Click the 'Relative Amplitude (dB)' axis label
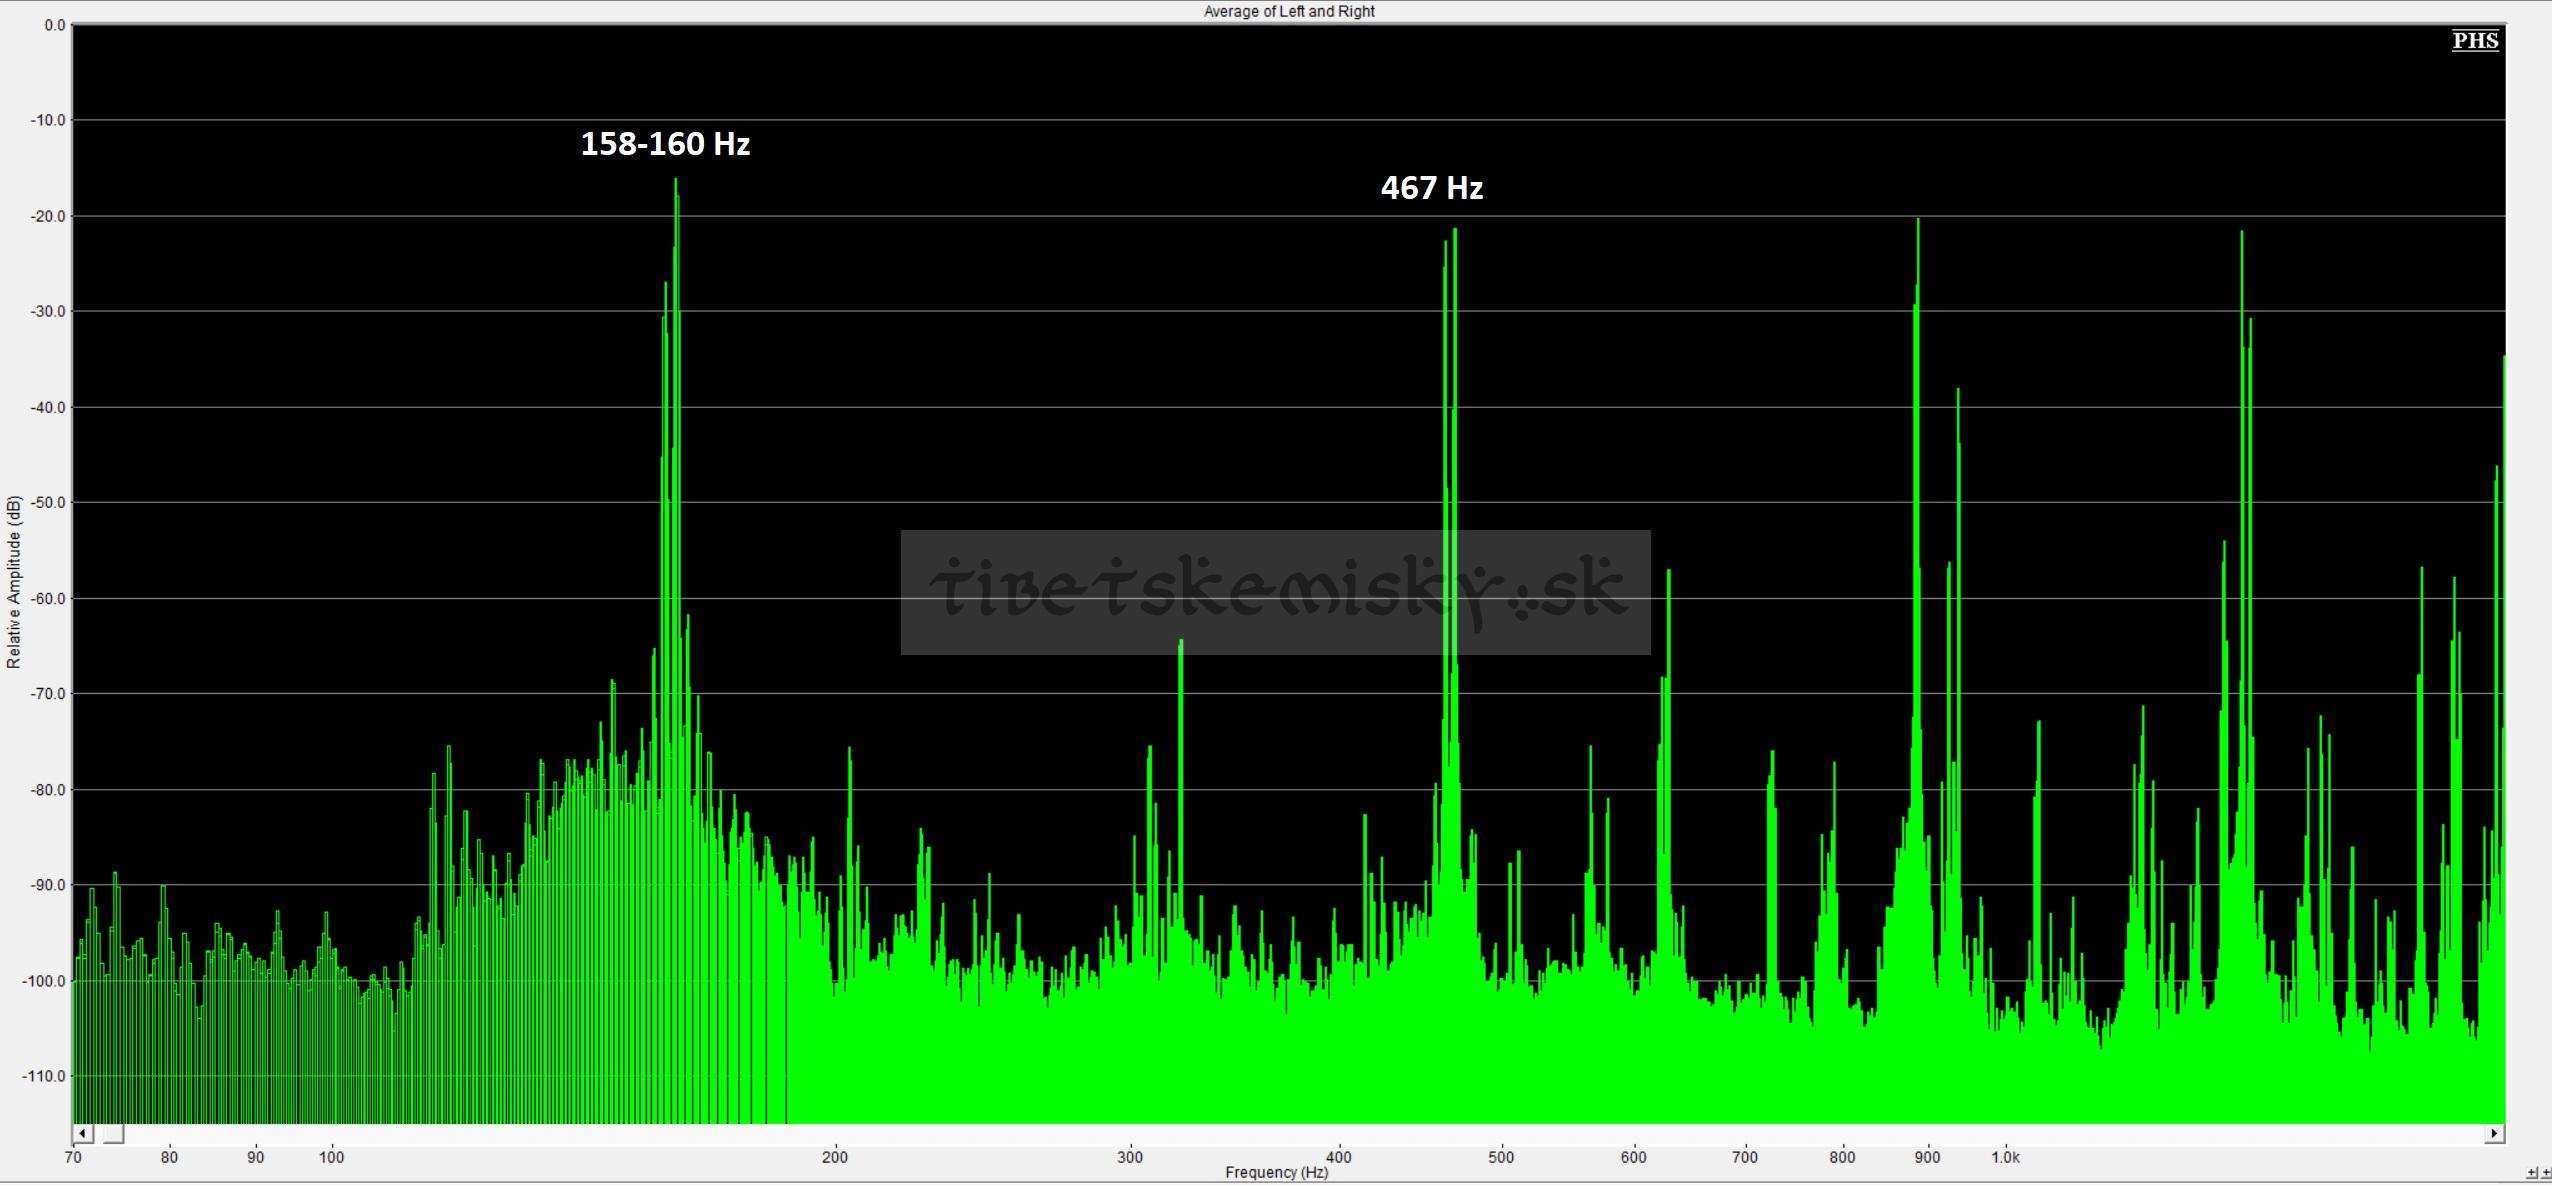Image resolution: width=2552 pixels, height=1185 pixels. point(13,582)
